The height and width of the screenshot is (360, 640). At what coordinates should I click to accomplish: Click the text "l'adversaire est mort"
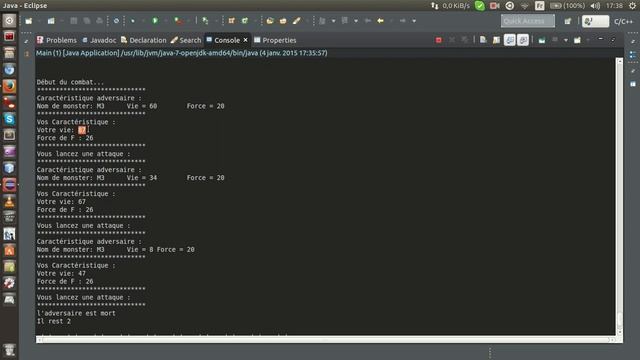point(76,313)
